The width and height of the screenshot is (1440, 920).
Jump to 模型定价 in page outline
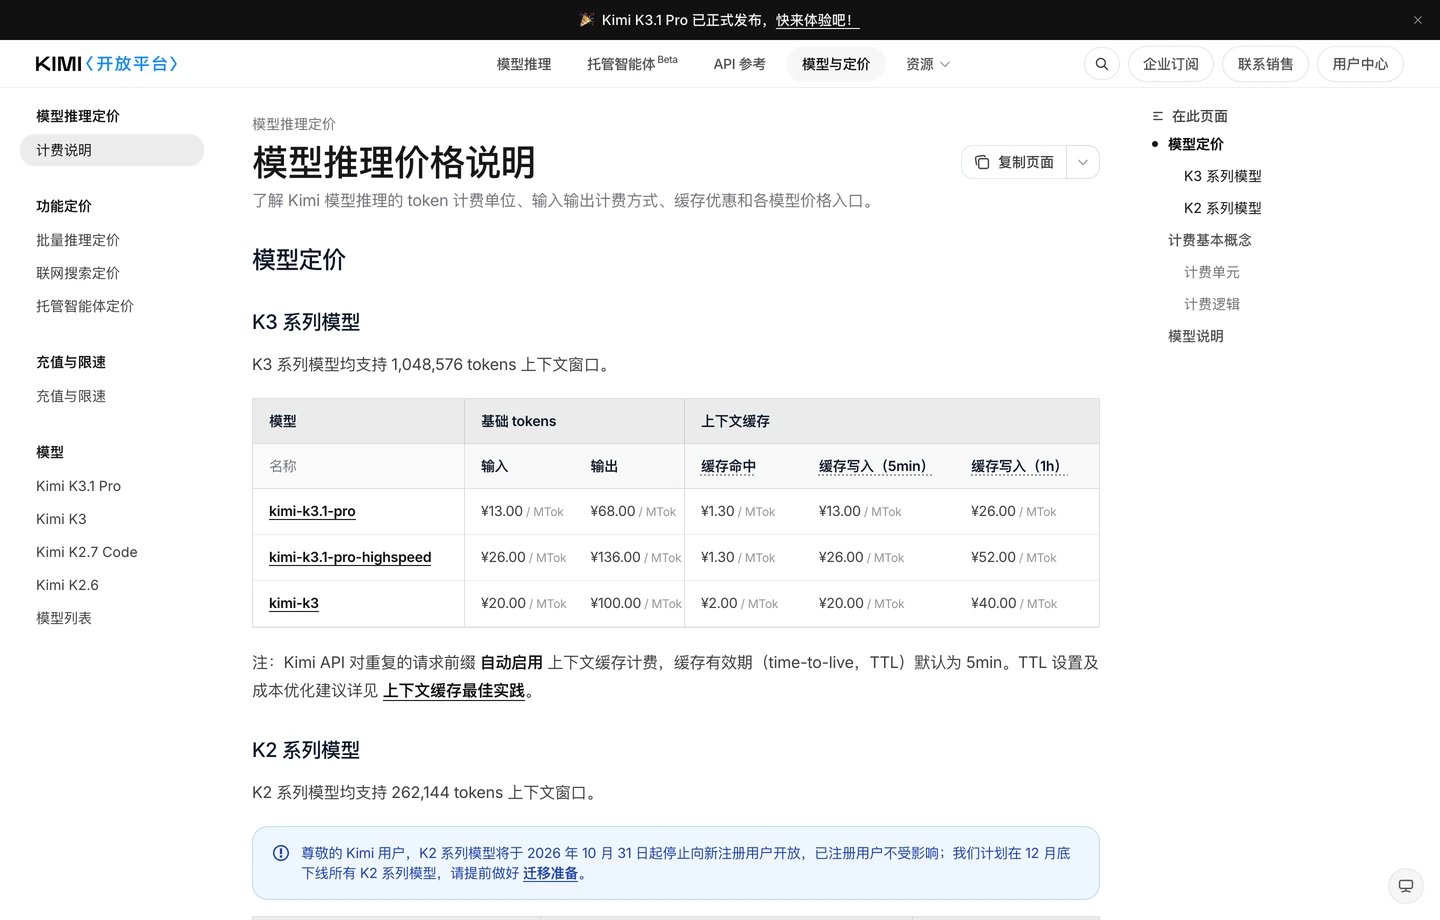(x=1196, y=144)
